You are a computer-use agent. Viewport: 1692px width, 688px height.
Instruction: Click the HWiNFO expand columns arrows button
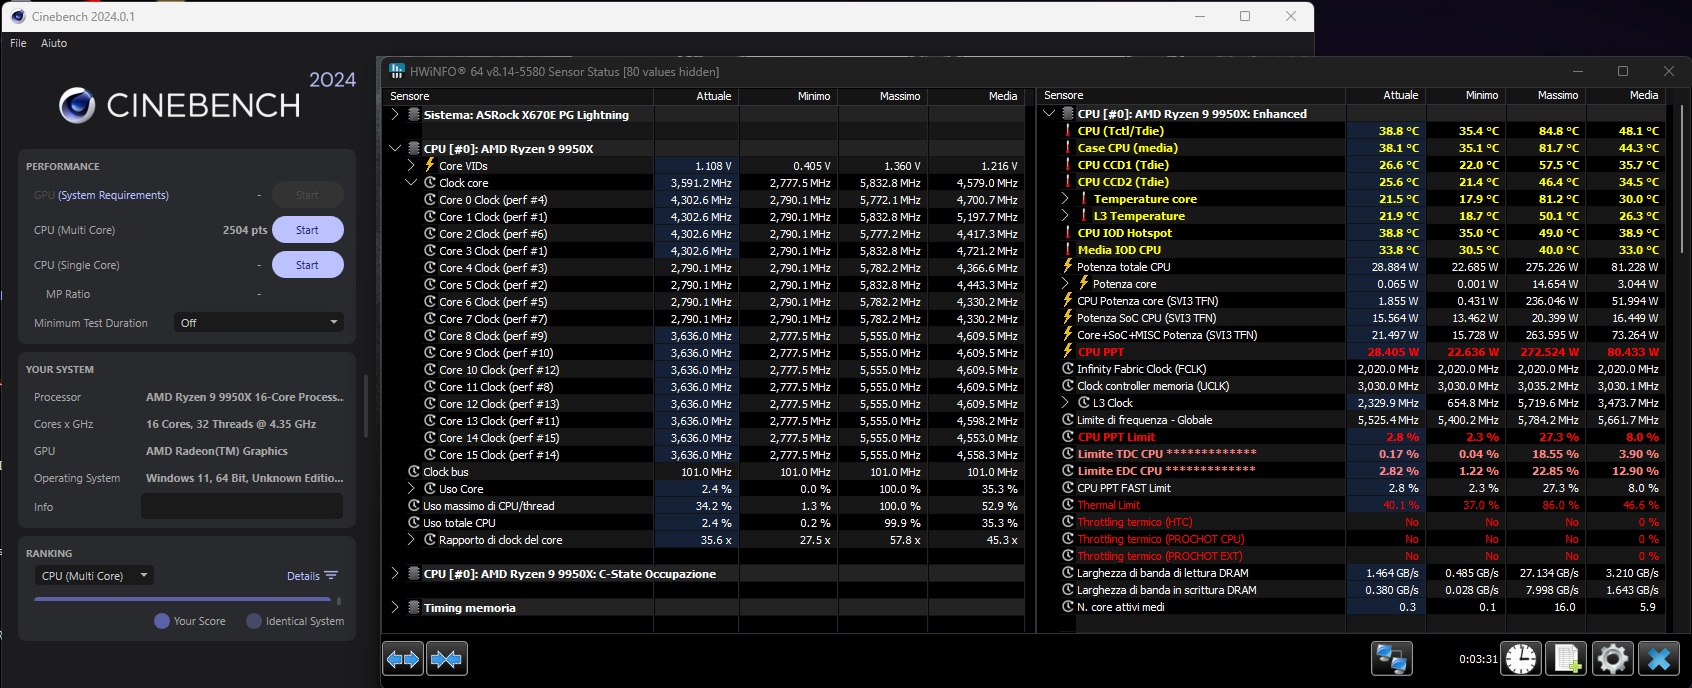404,659
